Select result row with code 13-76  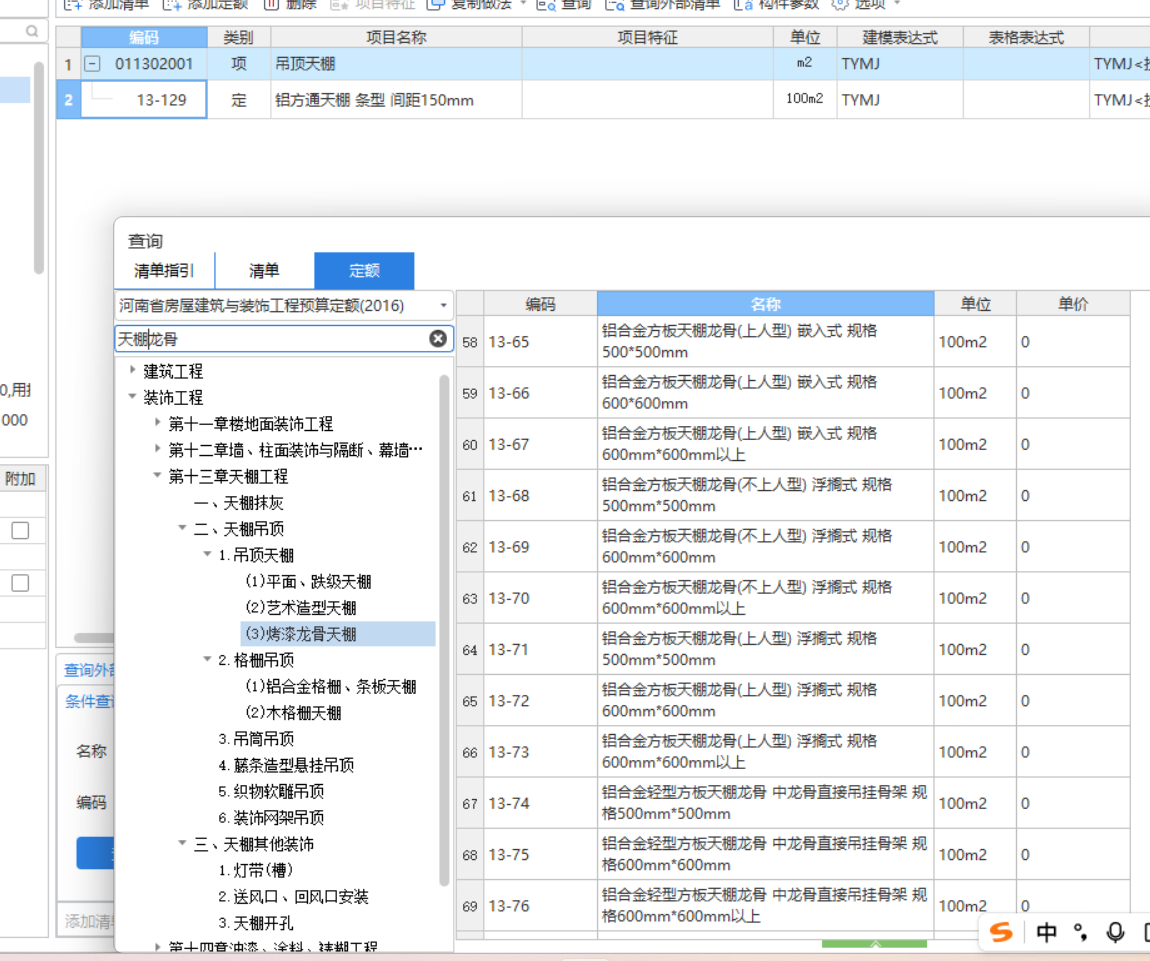tap(792, 906)
